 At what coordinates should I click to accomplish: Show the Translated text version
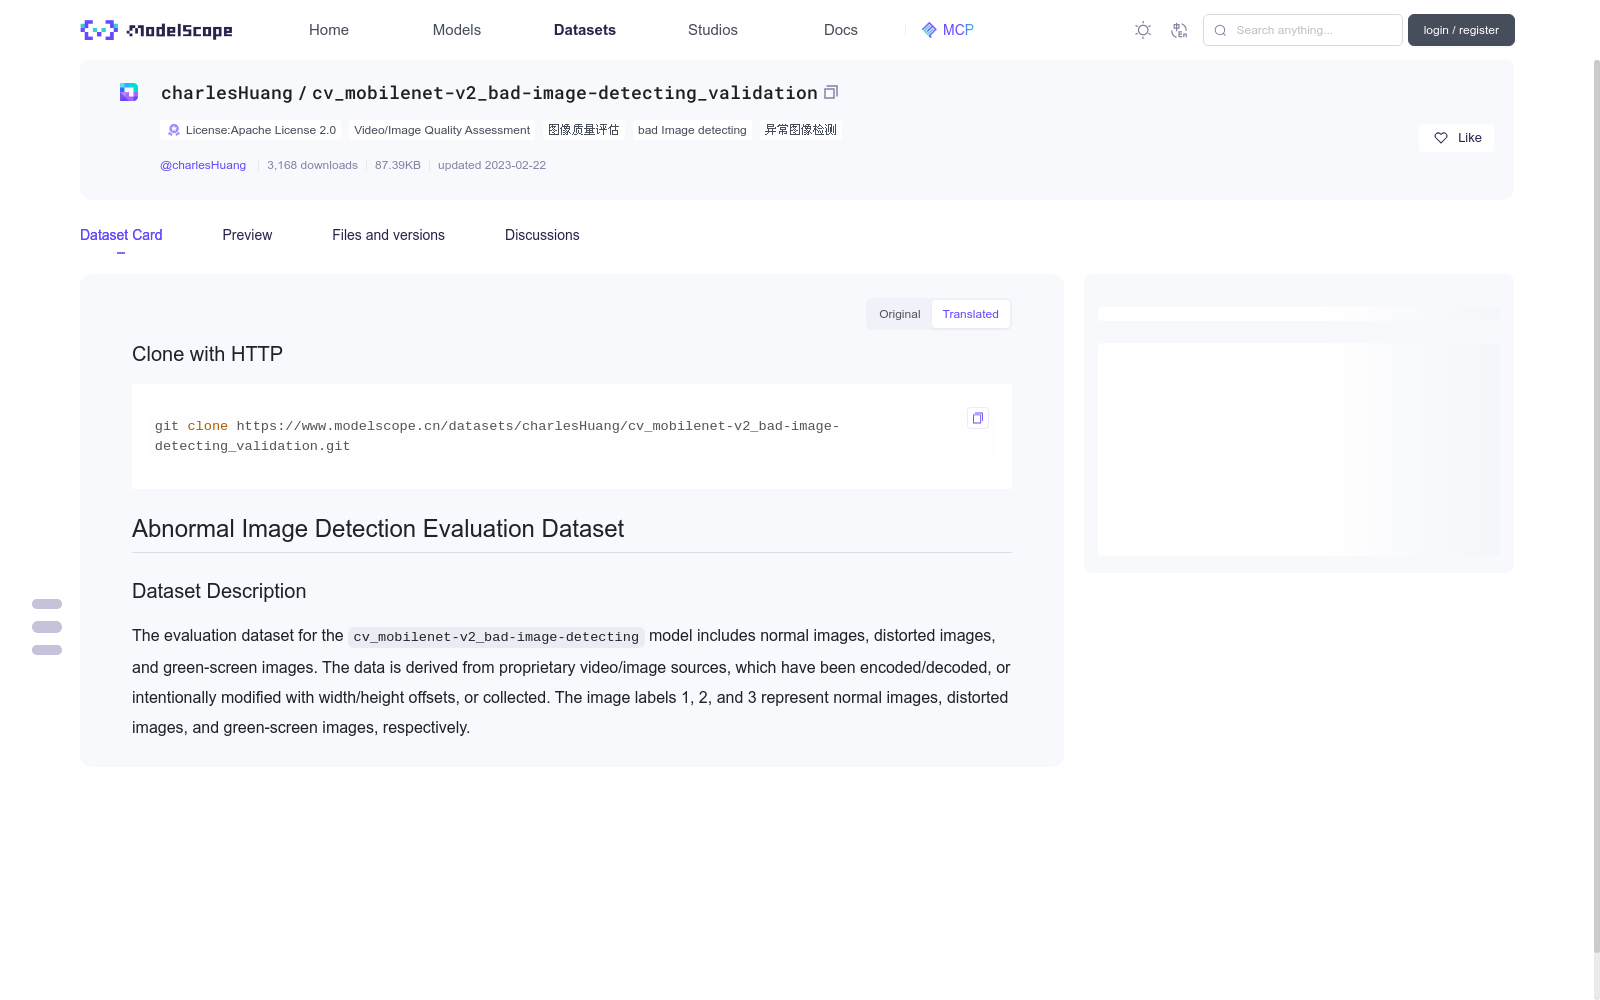coord(970,314)
